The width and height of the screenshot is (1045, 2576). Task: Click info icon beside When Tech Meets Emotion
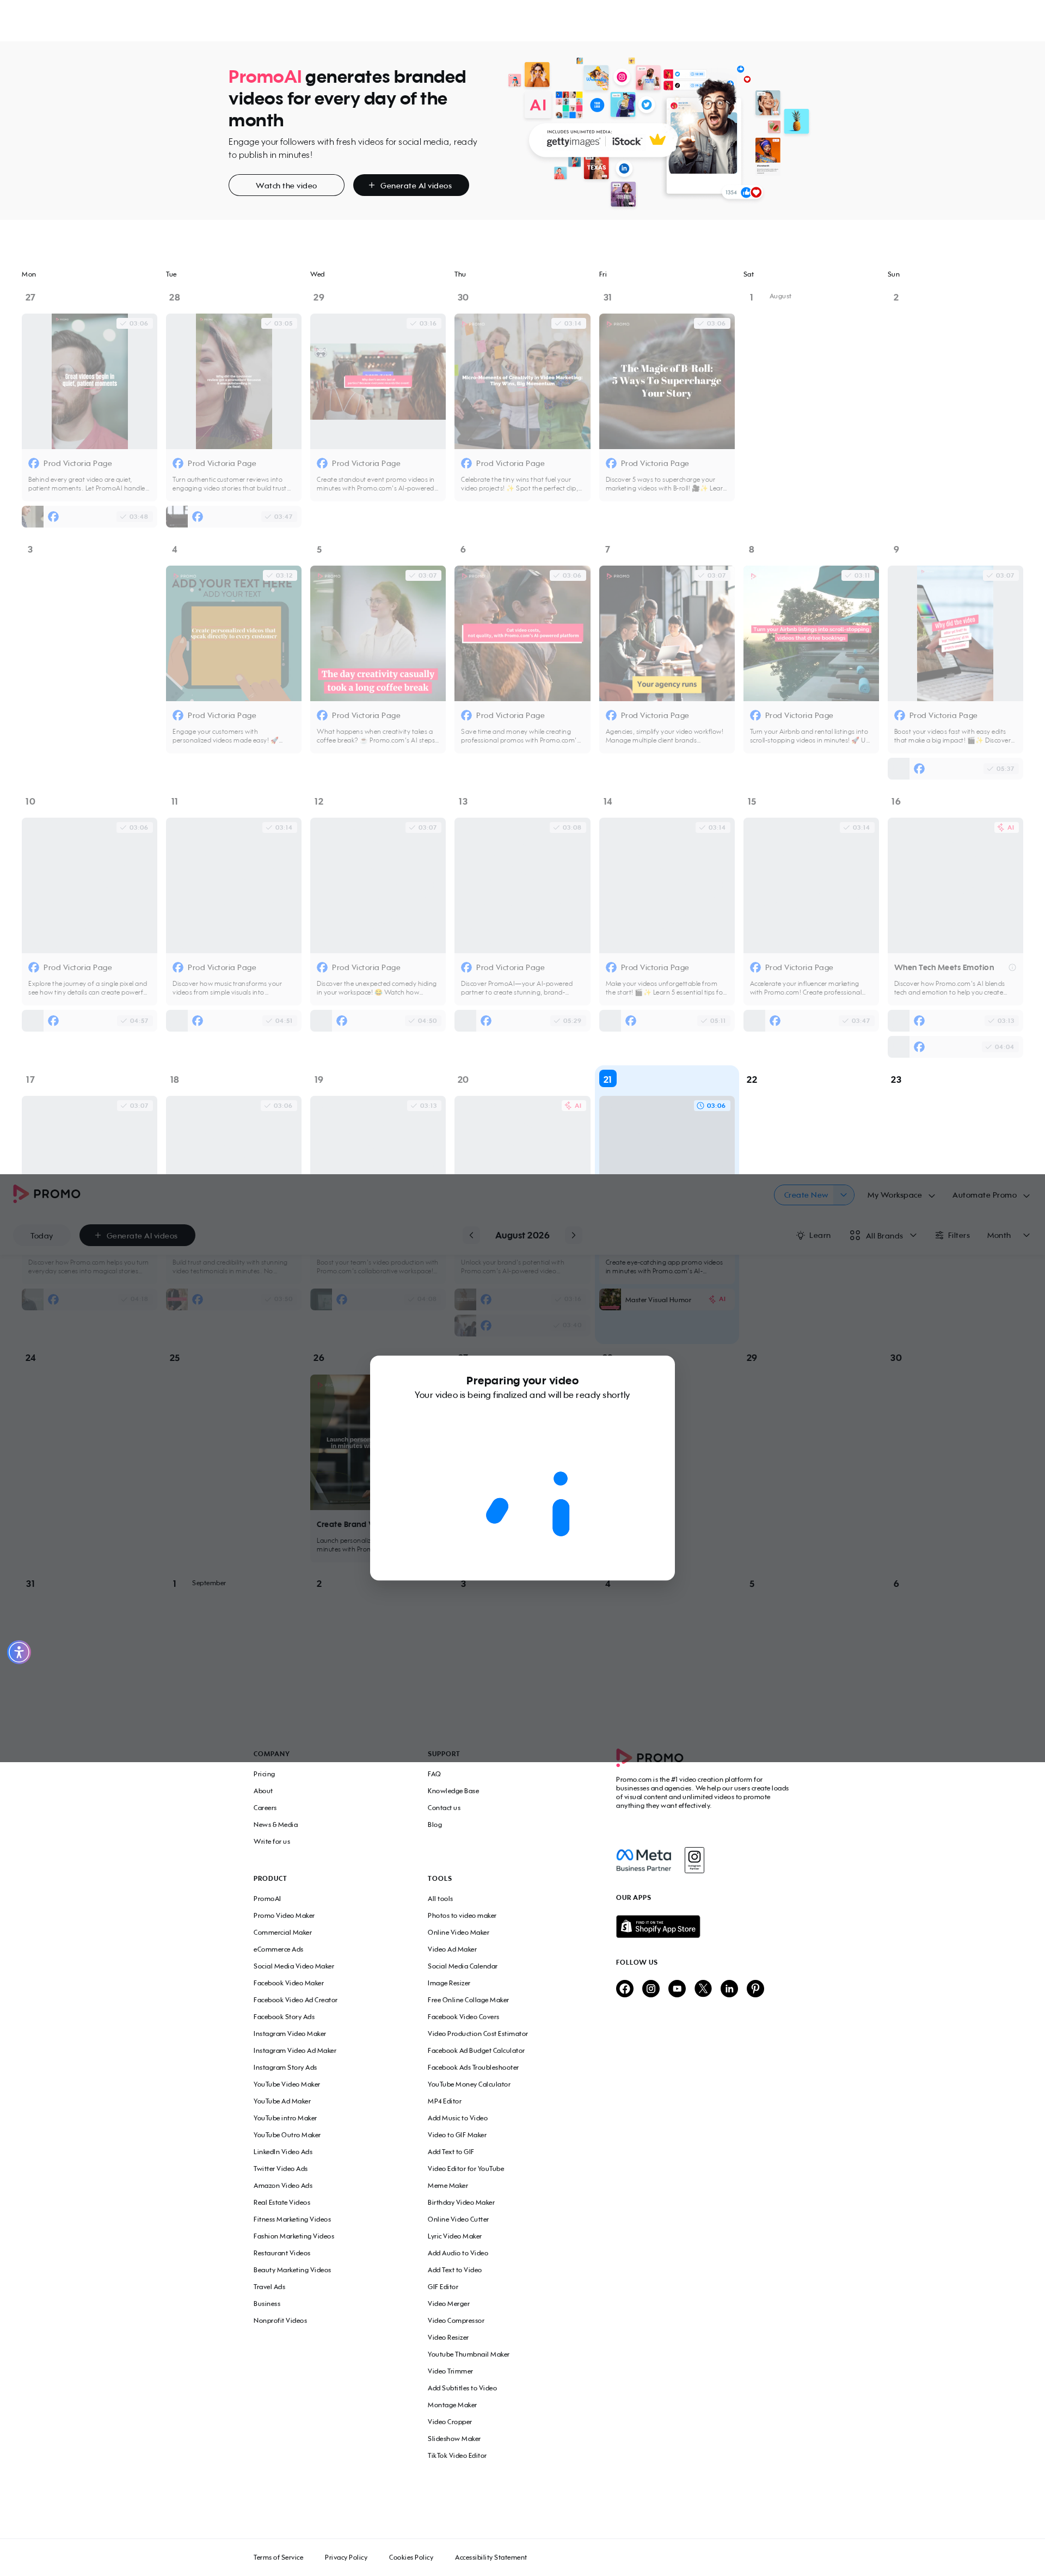[x=1012, y=967]
